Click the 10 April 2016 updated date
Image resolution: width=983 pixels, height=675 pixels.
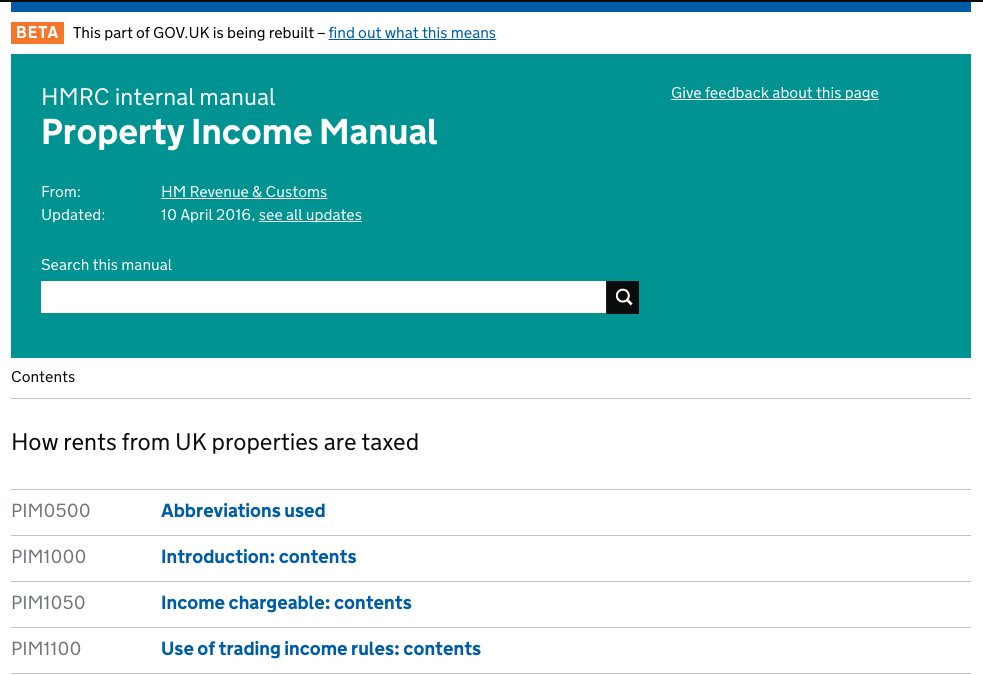(206, 215)
